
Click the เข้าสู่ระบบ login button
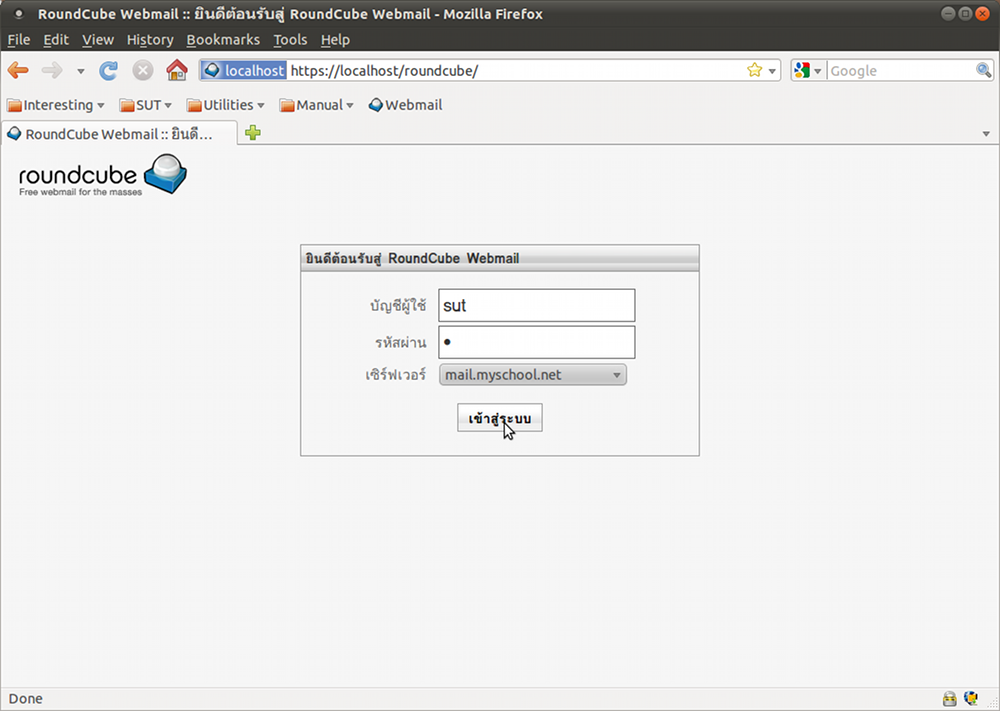[500, 418]
